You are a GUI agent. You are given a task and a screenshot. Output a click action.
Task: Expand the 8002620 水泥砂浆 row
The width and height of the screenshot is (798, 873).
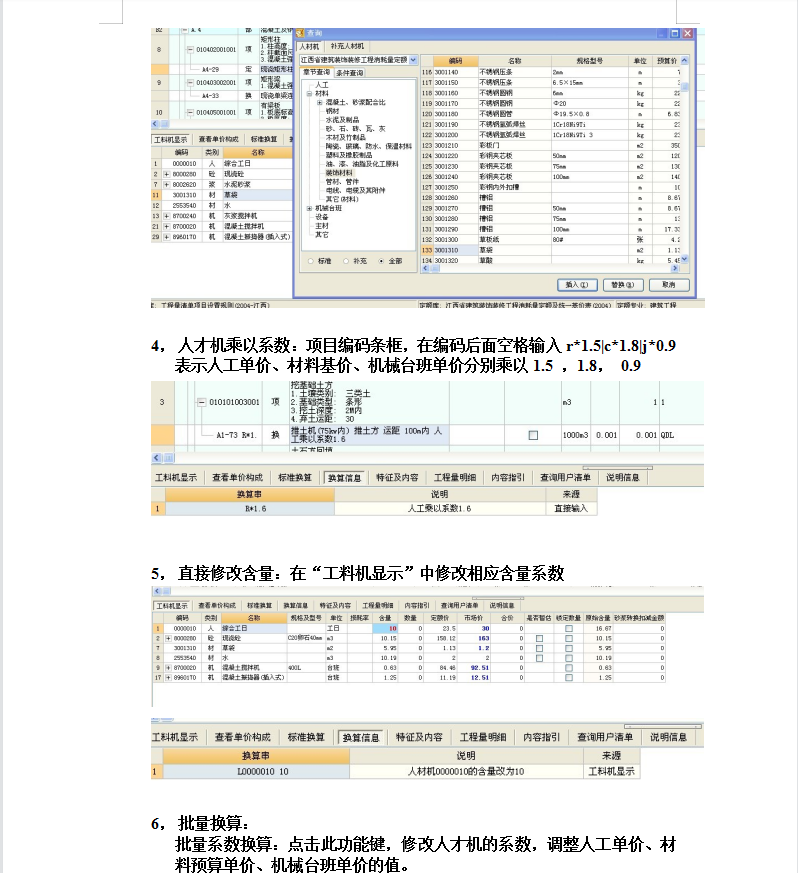point(166,184)
